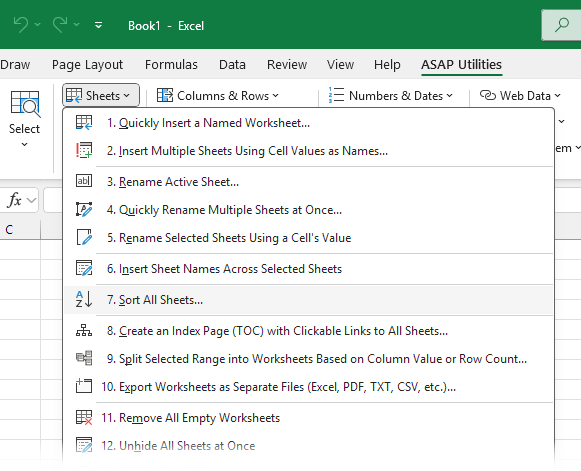This screenshot has width=581, height=471.
Task: Click the Insert Sheet Names icon
Action: (x=84, y=268)
